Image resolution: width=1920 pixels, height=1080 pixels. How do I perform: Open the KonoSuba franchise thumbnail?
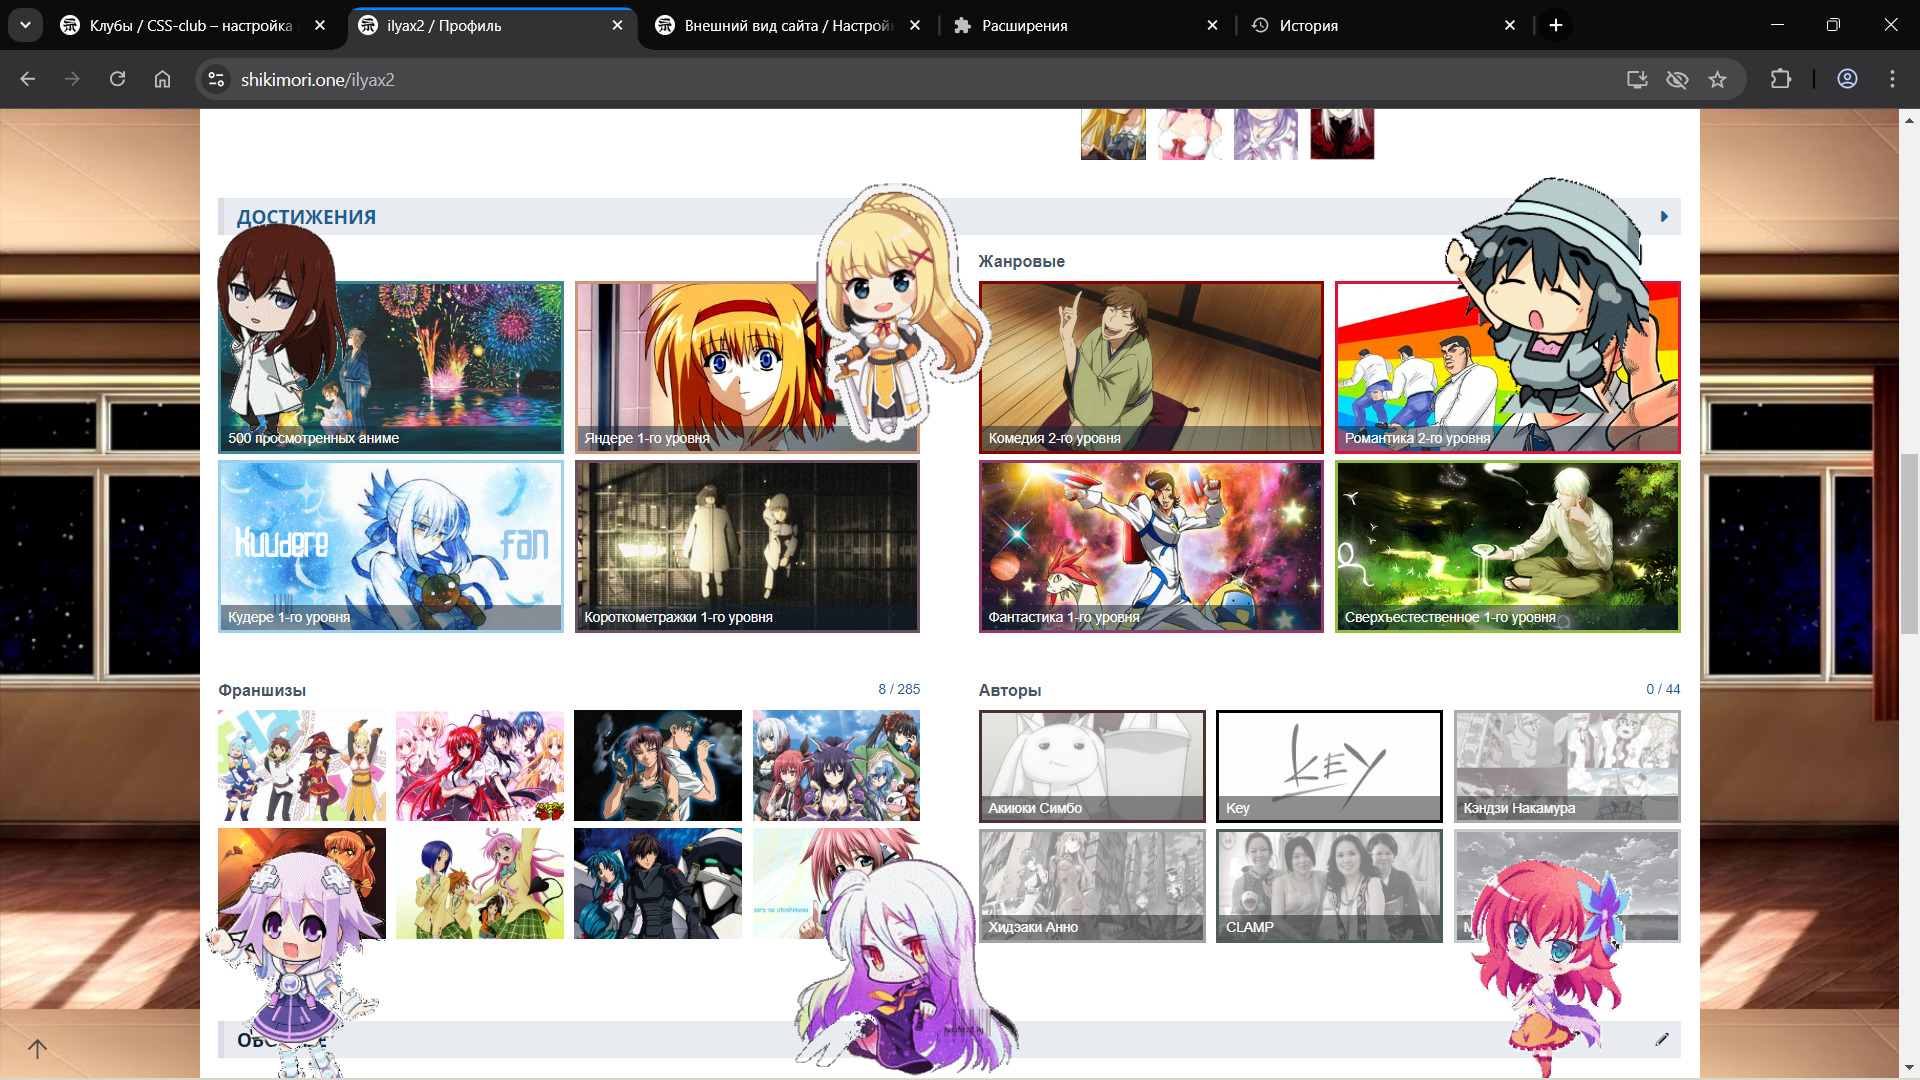[302, 765]
